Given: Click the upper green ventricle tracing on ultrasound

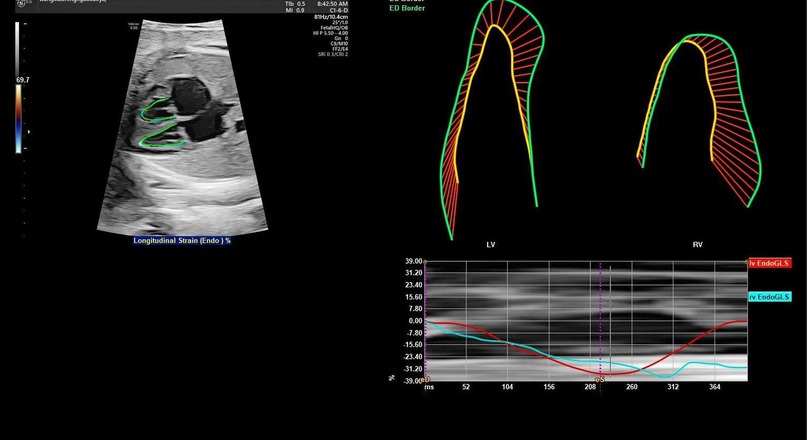Looking at the screenshot, I should pyautogui.click(x=156, y=110).
